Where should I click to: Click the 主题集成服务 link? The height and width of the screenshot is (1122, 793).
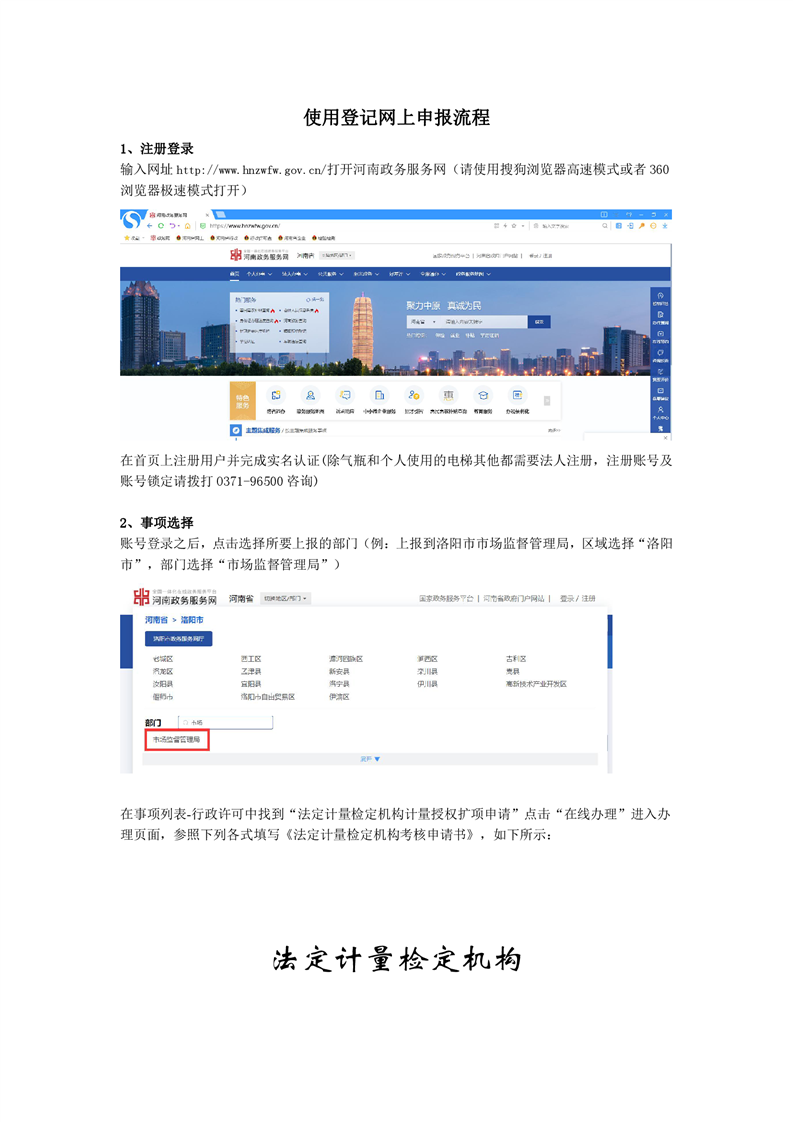(263, 430)
